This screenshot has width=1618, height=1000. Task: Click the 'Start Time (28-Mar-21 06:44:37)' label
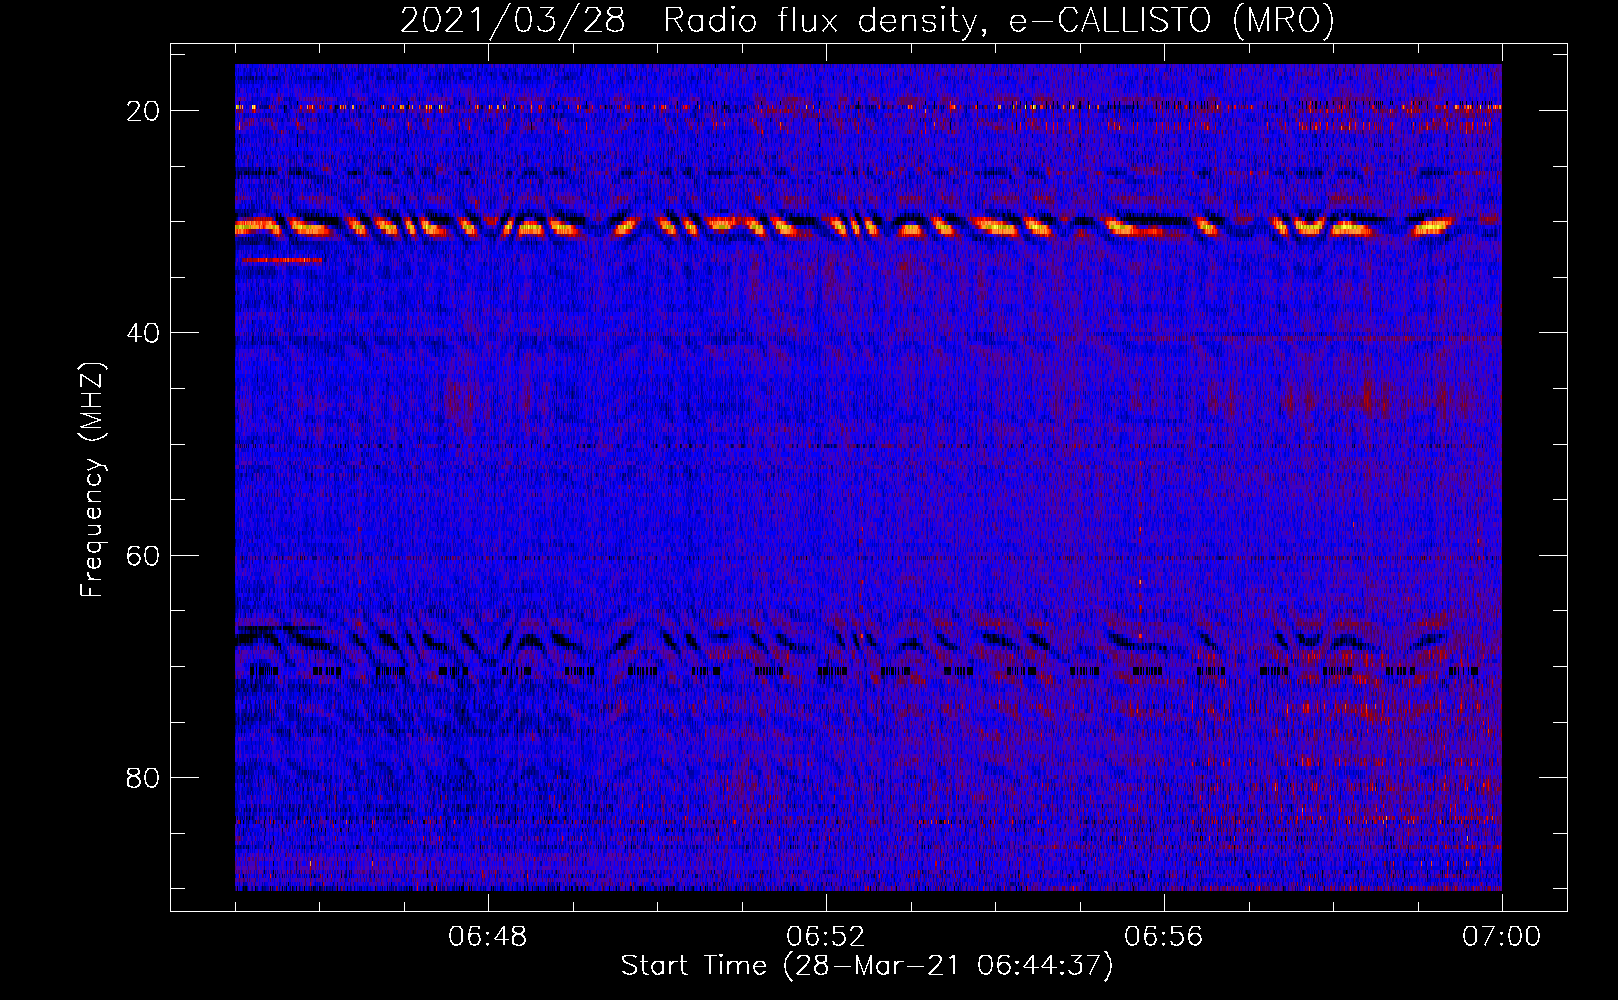click(x=866, y=966)
